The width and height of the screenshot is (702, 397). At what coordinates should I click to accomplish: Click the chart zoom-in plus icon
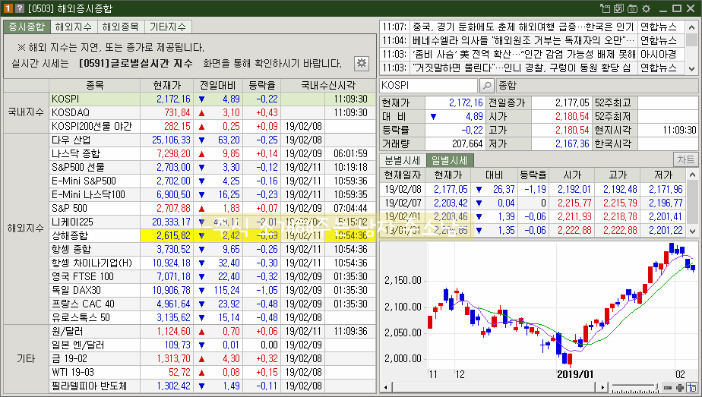(x=680, y=388)
